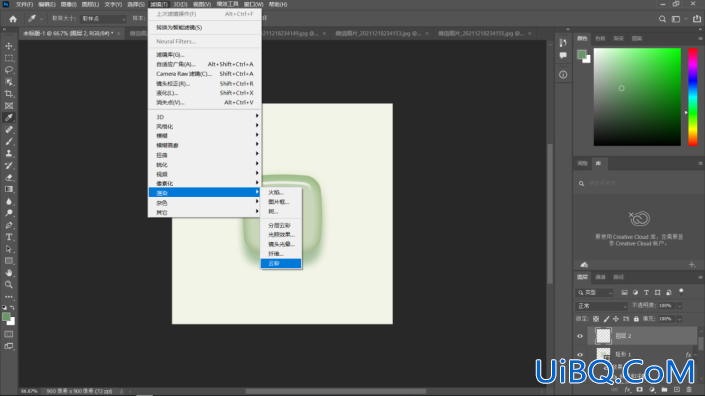Viewport: 705px width, 396px height.
Task: Click the delete layer trash icon
Action: click(x=689, y=390)
